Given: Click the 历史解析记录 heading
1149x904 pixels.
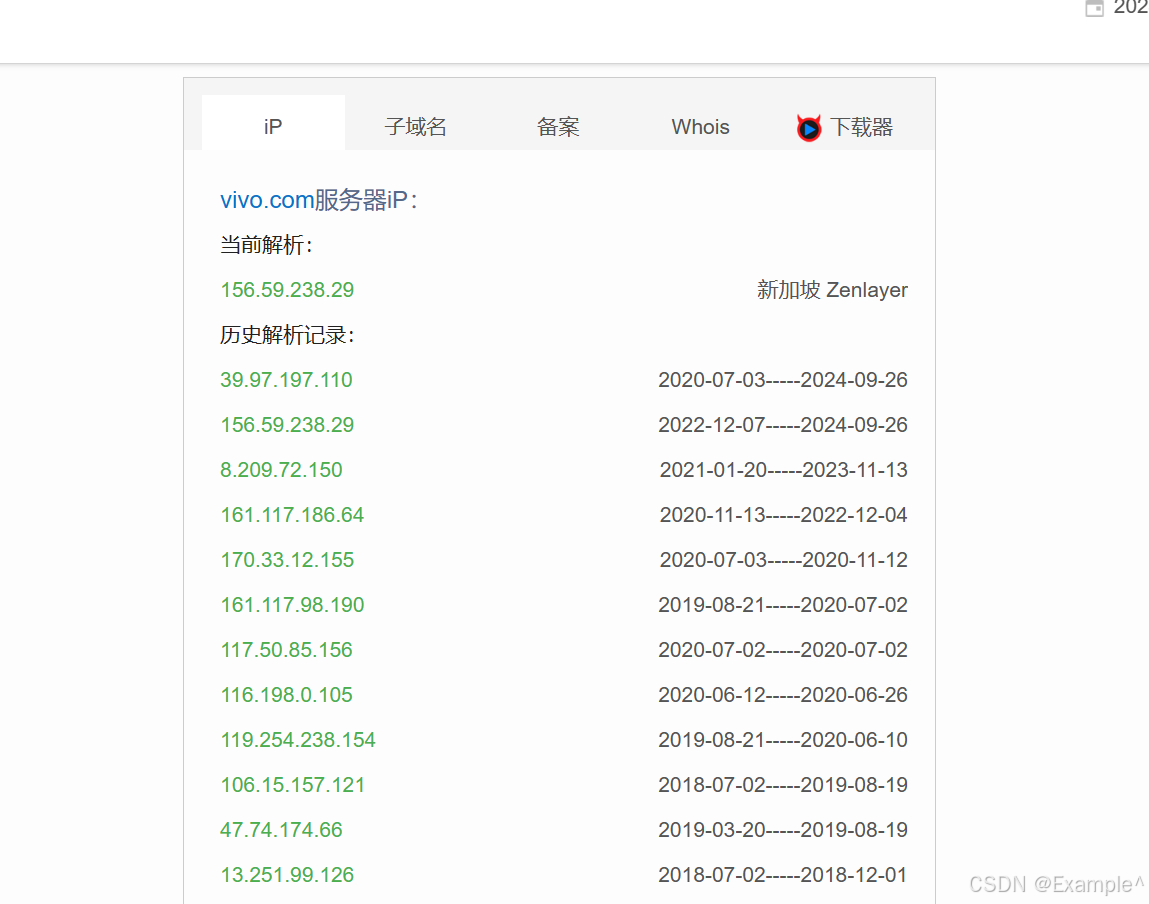Looking at the screenshot, I should [x=287, y=335].
